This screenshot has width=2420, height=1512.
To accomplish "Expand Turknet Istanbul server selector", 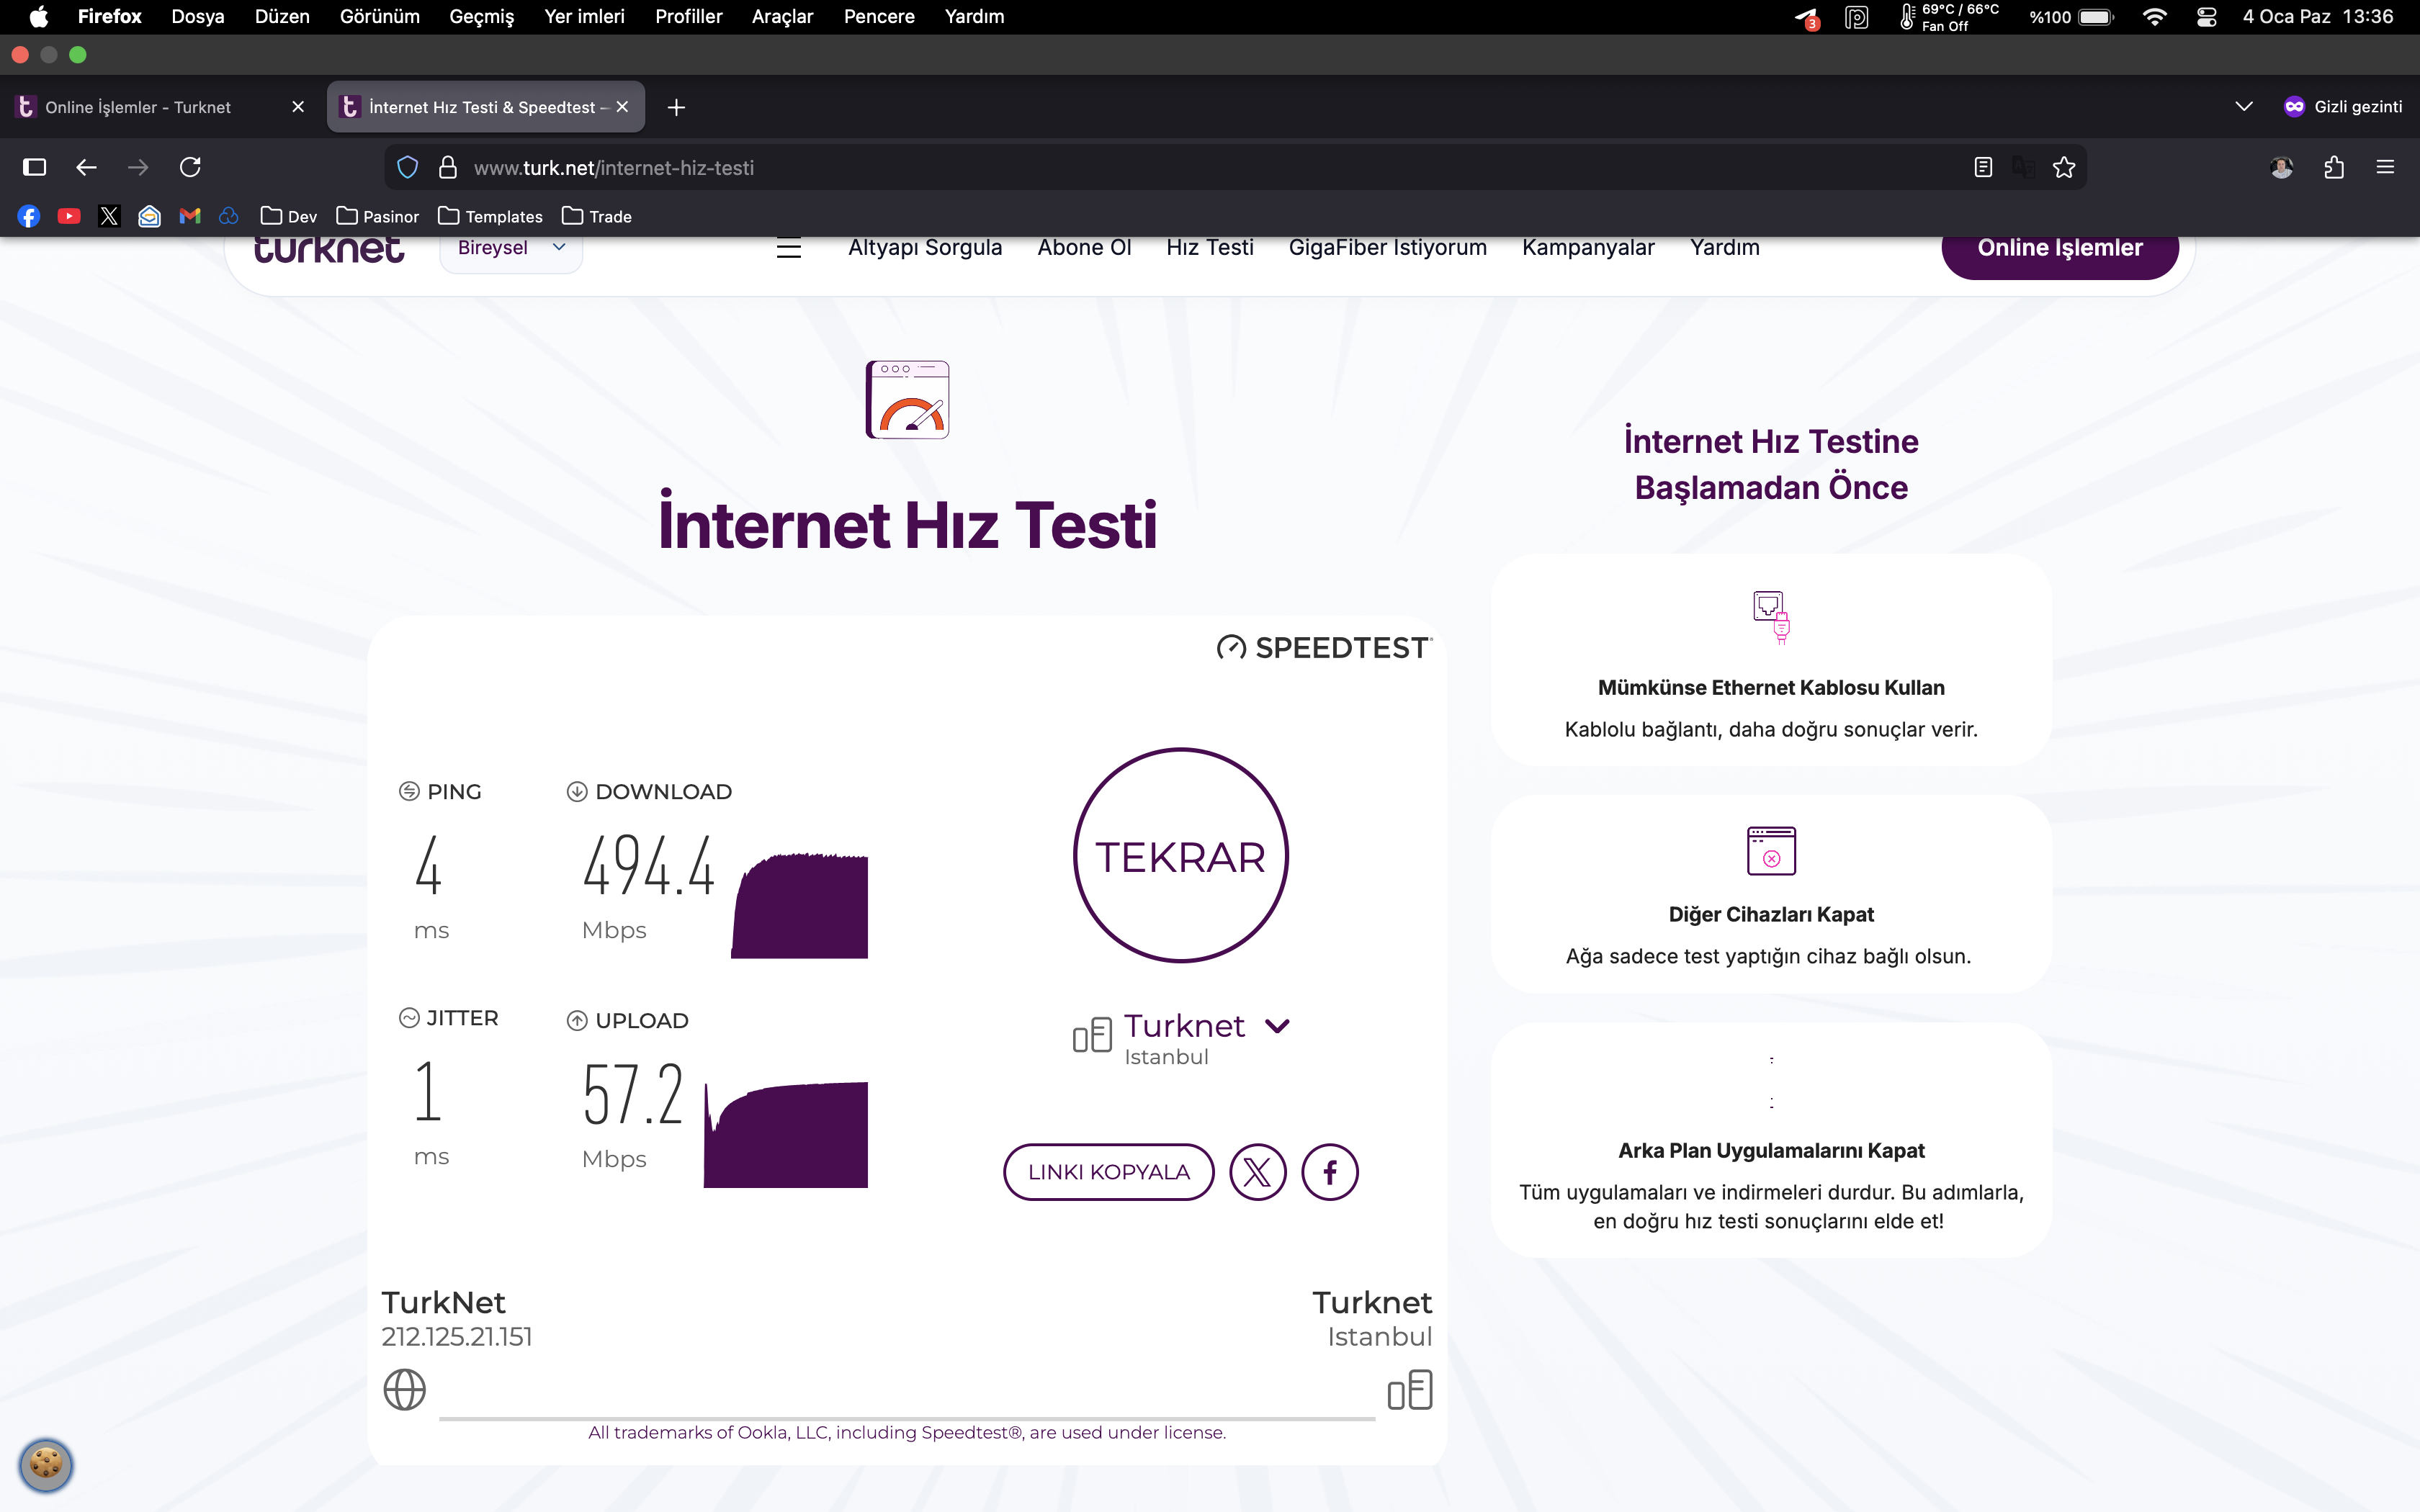I will [1181, 1038].
